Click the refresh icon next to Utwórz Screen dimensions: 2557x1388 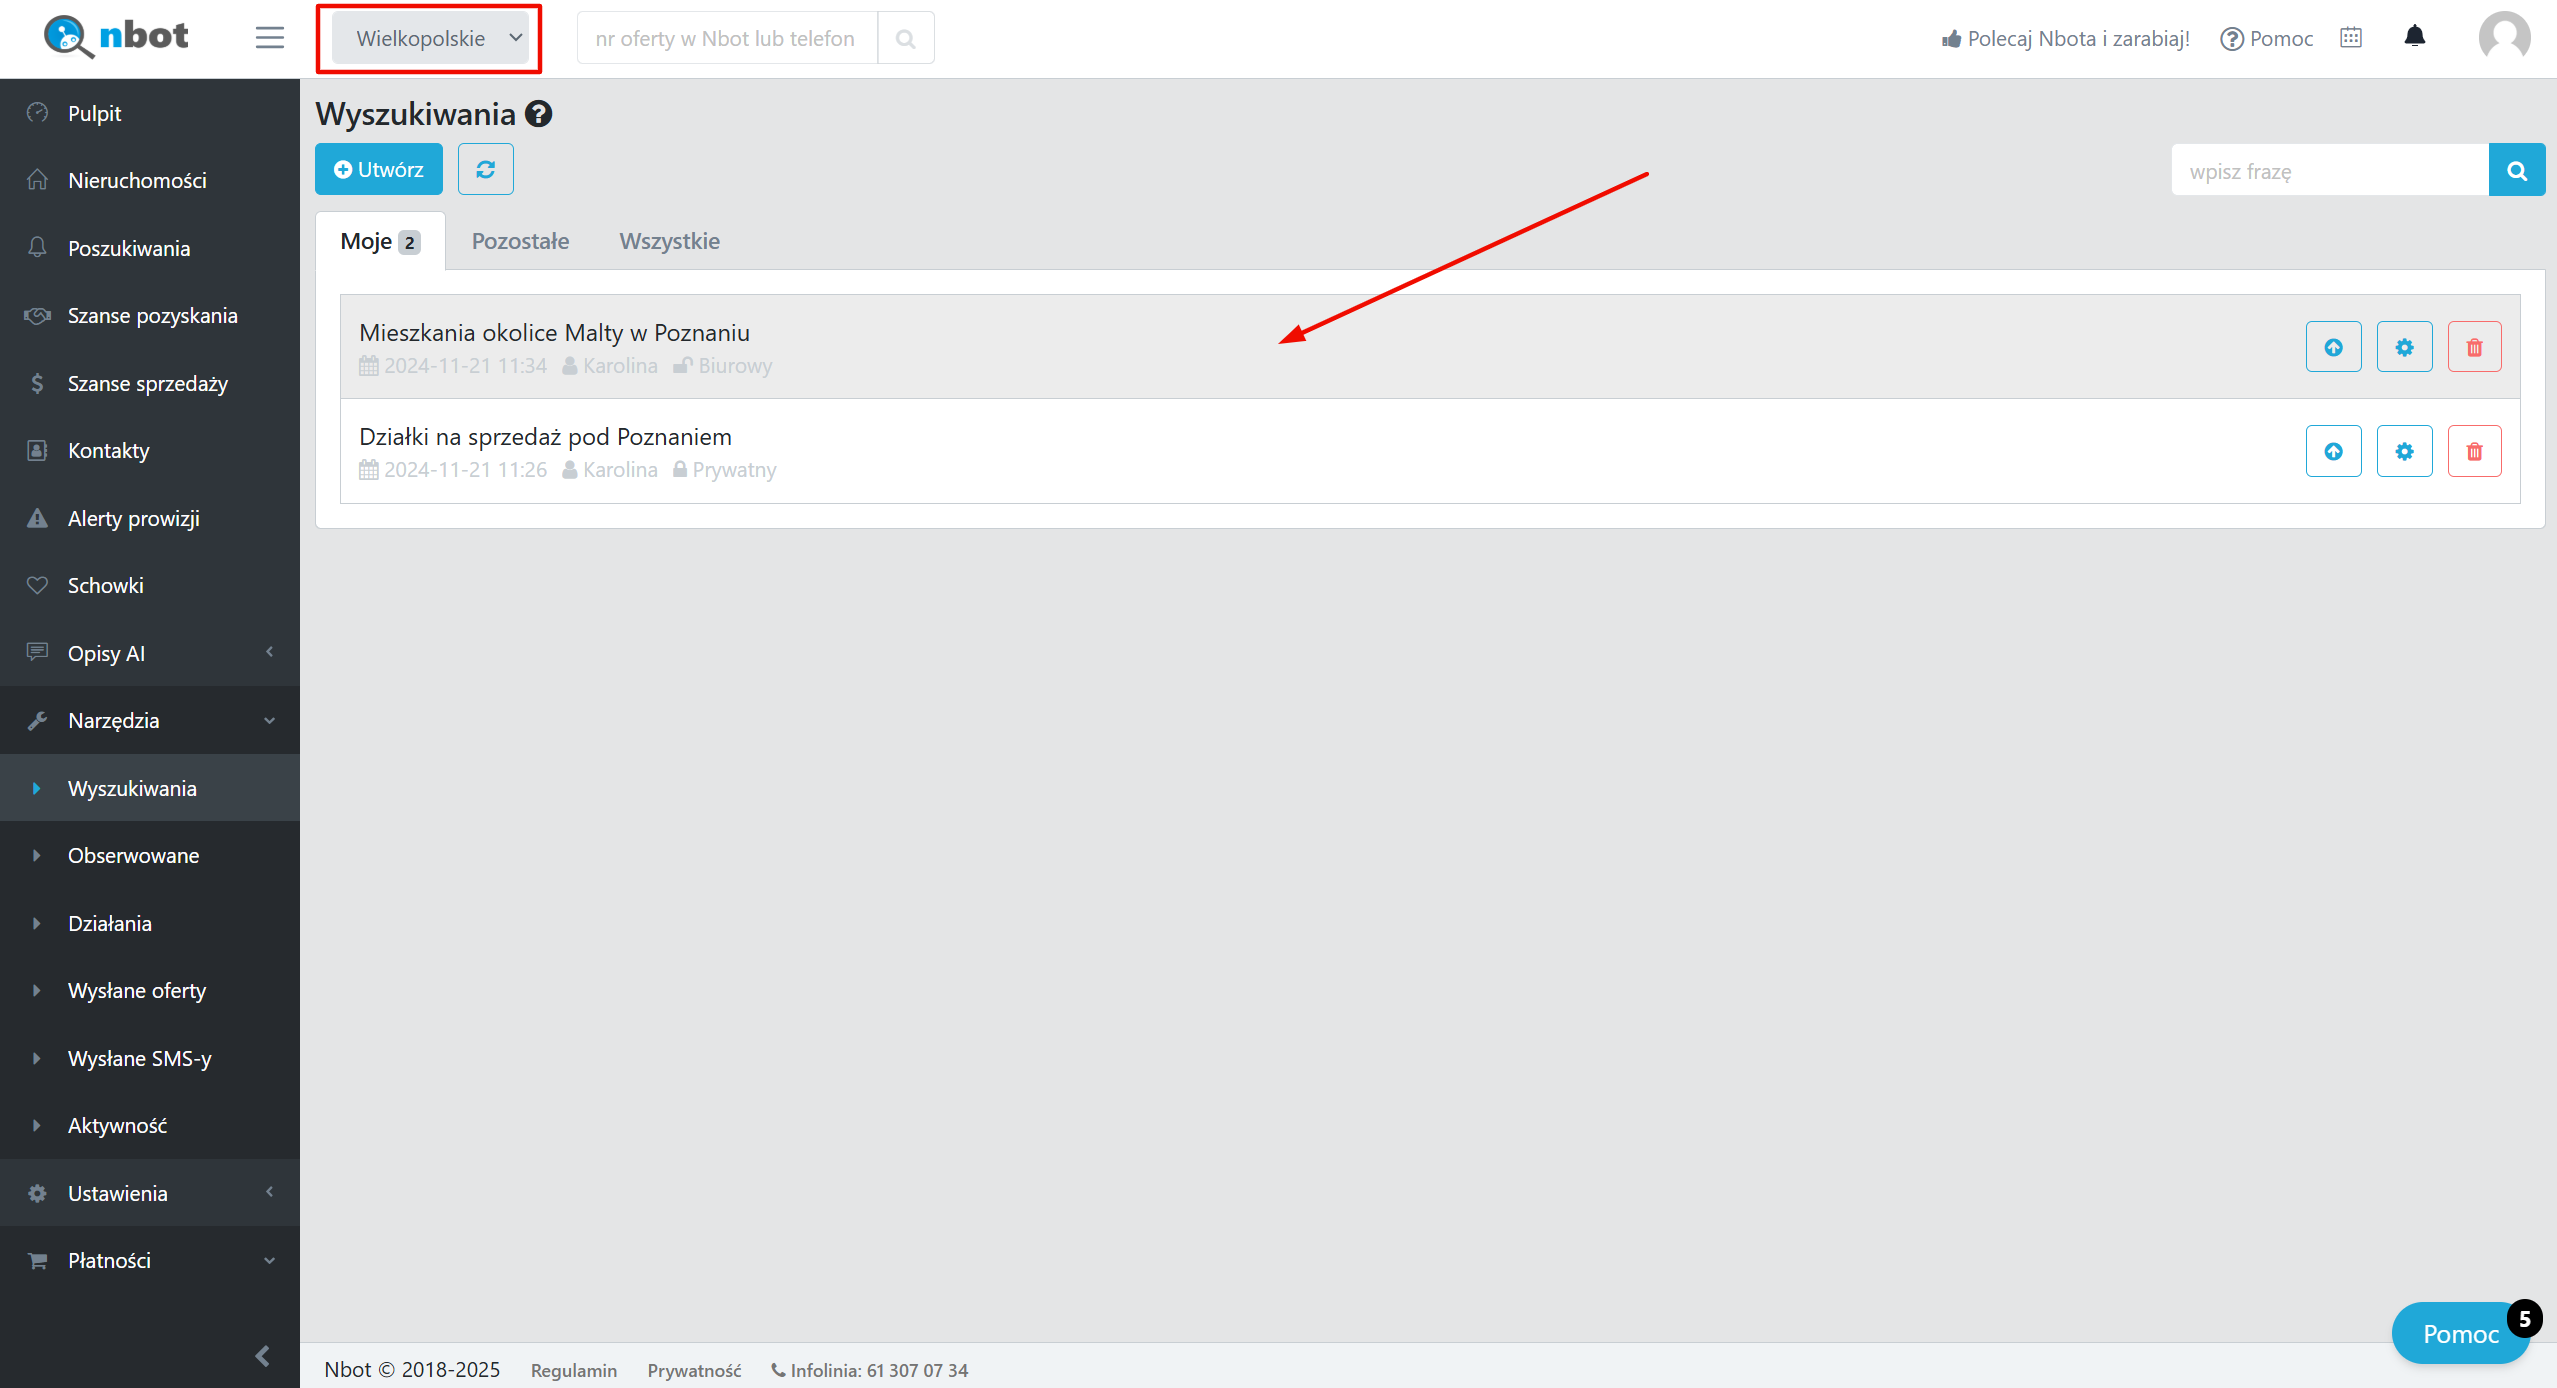(x=485, y=169)
